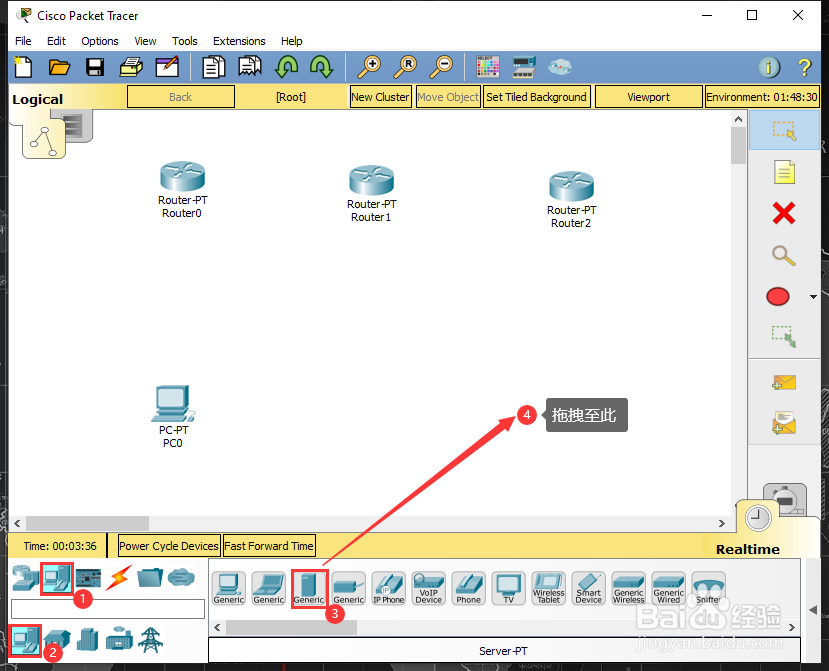The image size is (829, 671).
Task: Switch to the Logical workspace tab
Action: 38,99
